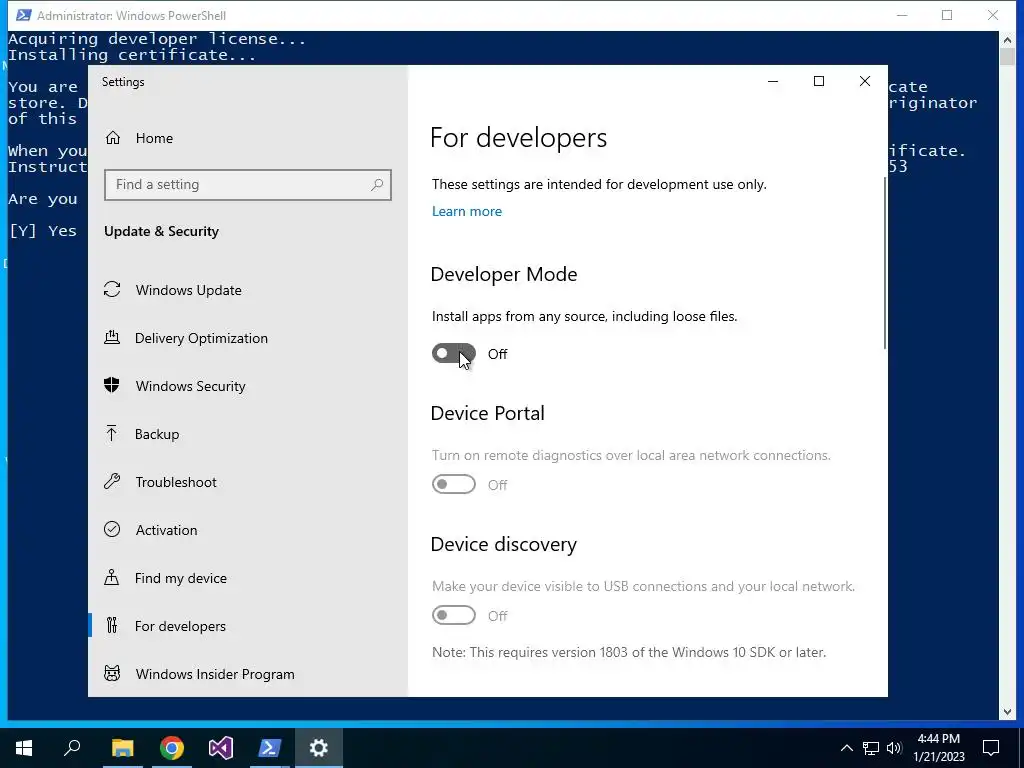
Task: Click the Windows Update refresh icon
Action: pyautogui.click(x=112, y=289)
